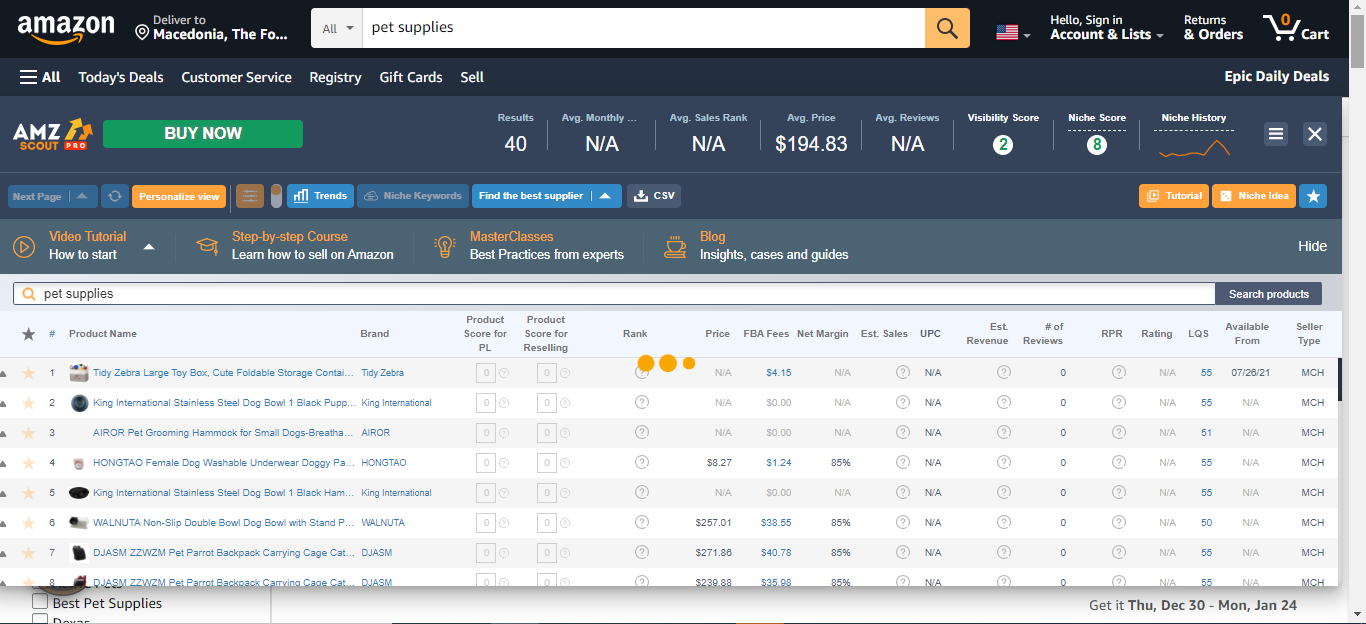Click rank help icon for Tidy Zebra row
The image size is (1366, 624).
click(642, 373)
